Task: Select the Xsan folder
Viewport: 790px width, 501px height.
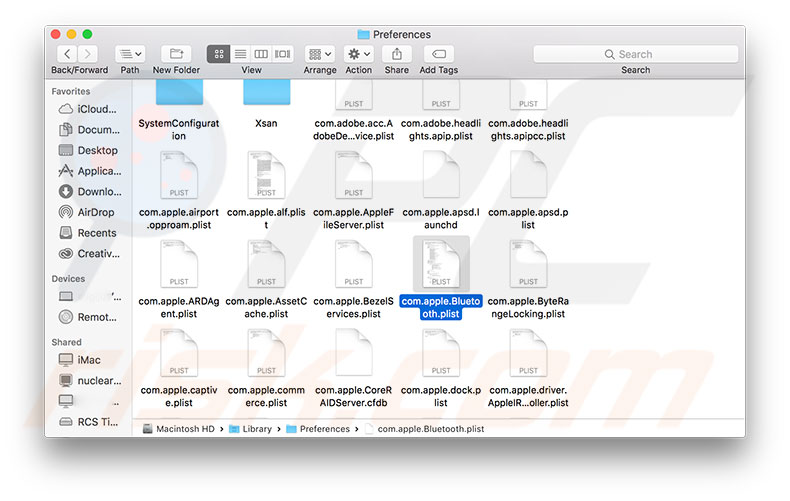Action: pyautogui.click(x=267, y=103)
